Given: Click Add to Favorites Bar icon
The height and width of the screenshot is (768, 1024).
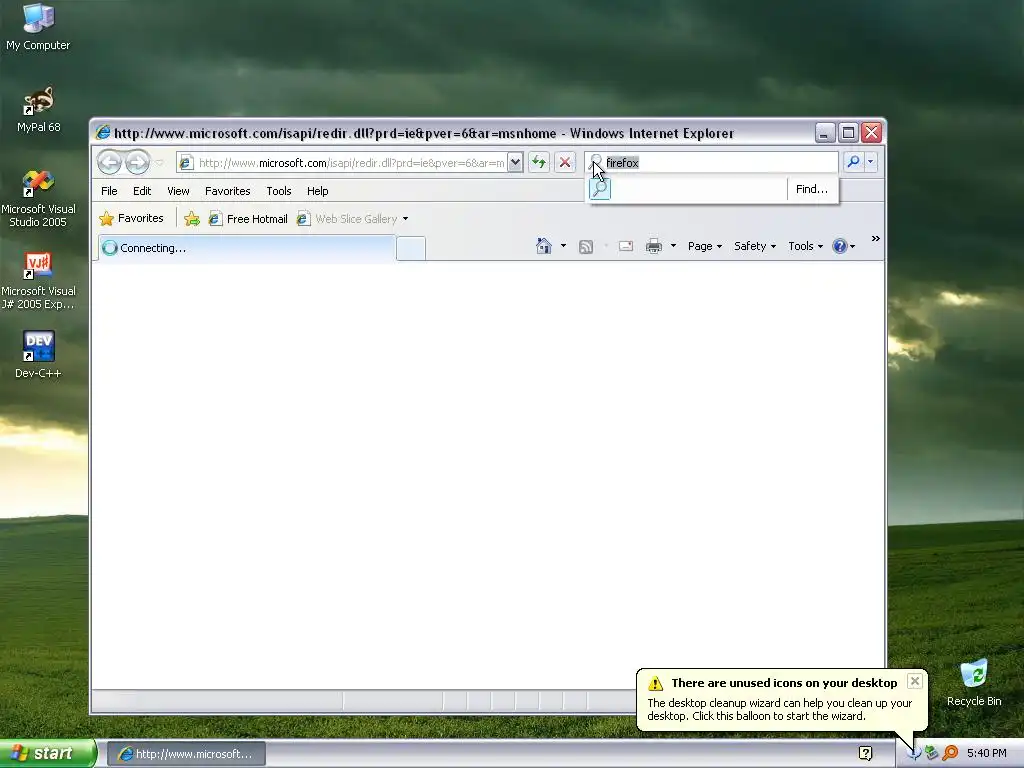Looking at the screenshot, I should click(191, 219).
